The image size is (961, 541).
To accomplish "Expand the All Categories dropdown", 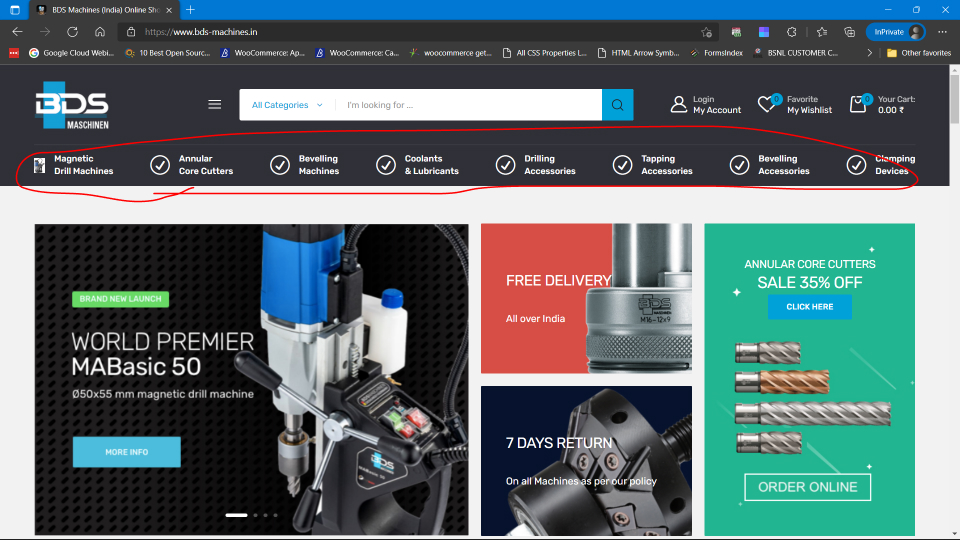I will (x=287, y=105).
